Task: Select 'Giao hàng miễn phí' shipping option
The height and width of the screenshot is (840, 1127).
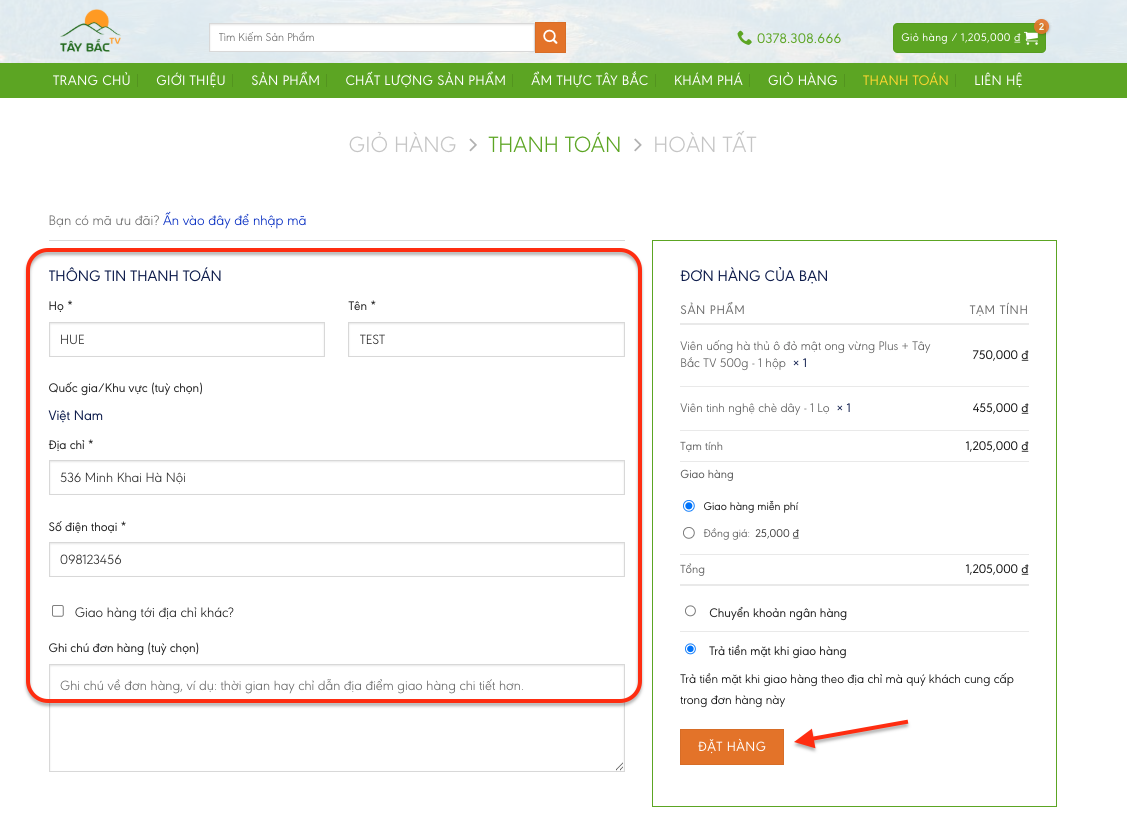Action: click(x=688, y=506)
